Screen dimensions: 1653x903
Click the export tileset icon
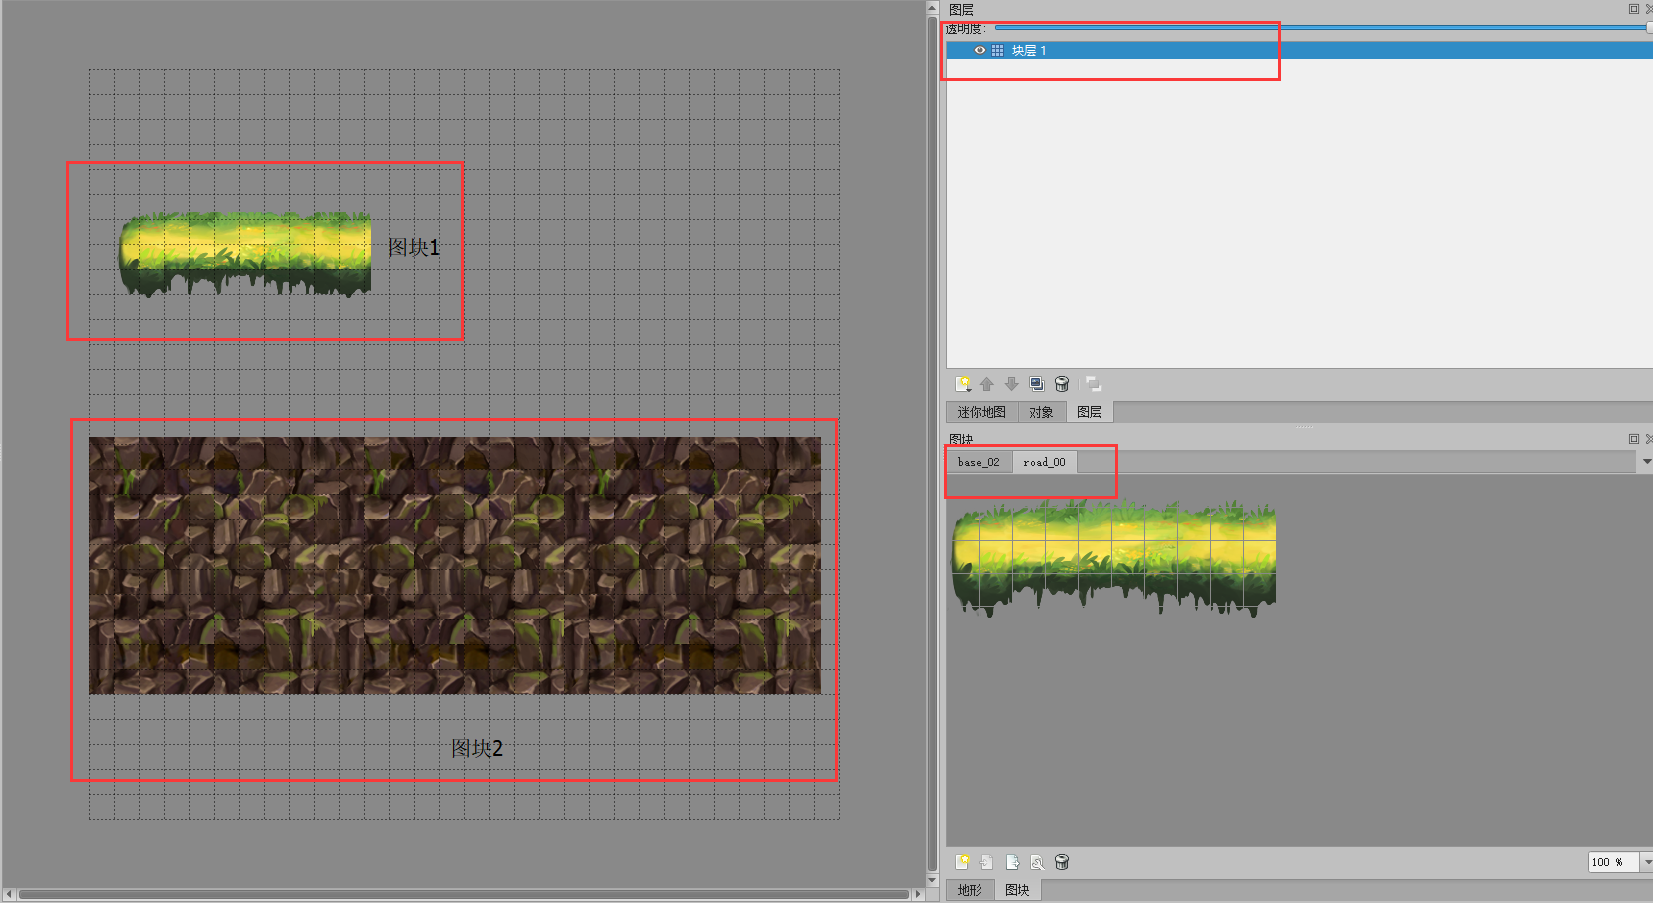click(1012, 862)
